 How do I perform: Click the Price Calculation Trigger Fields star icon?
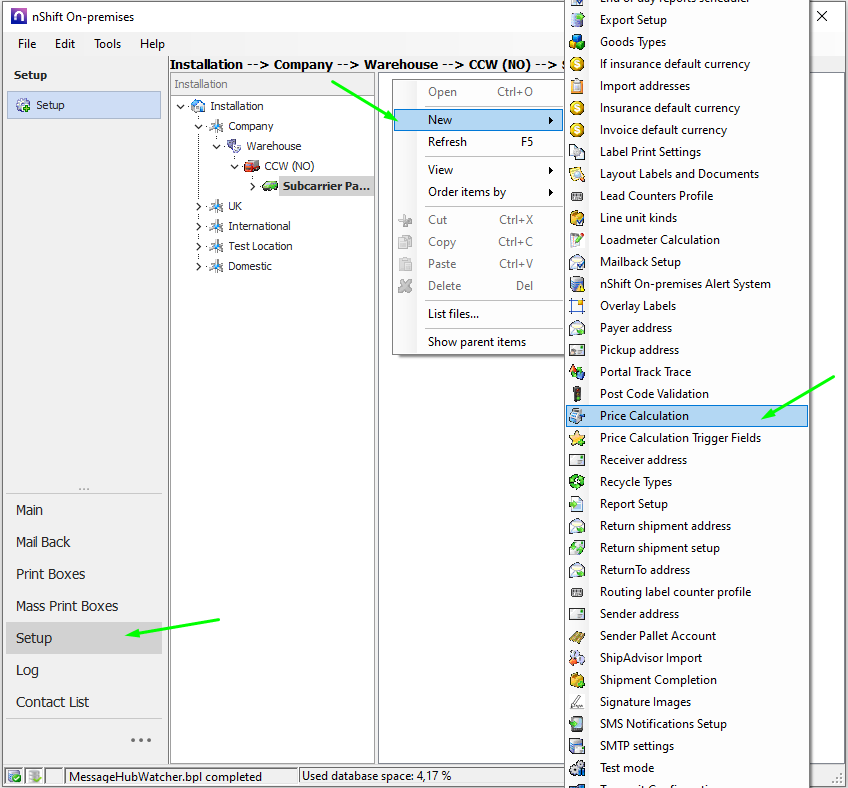pos(577,438)
